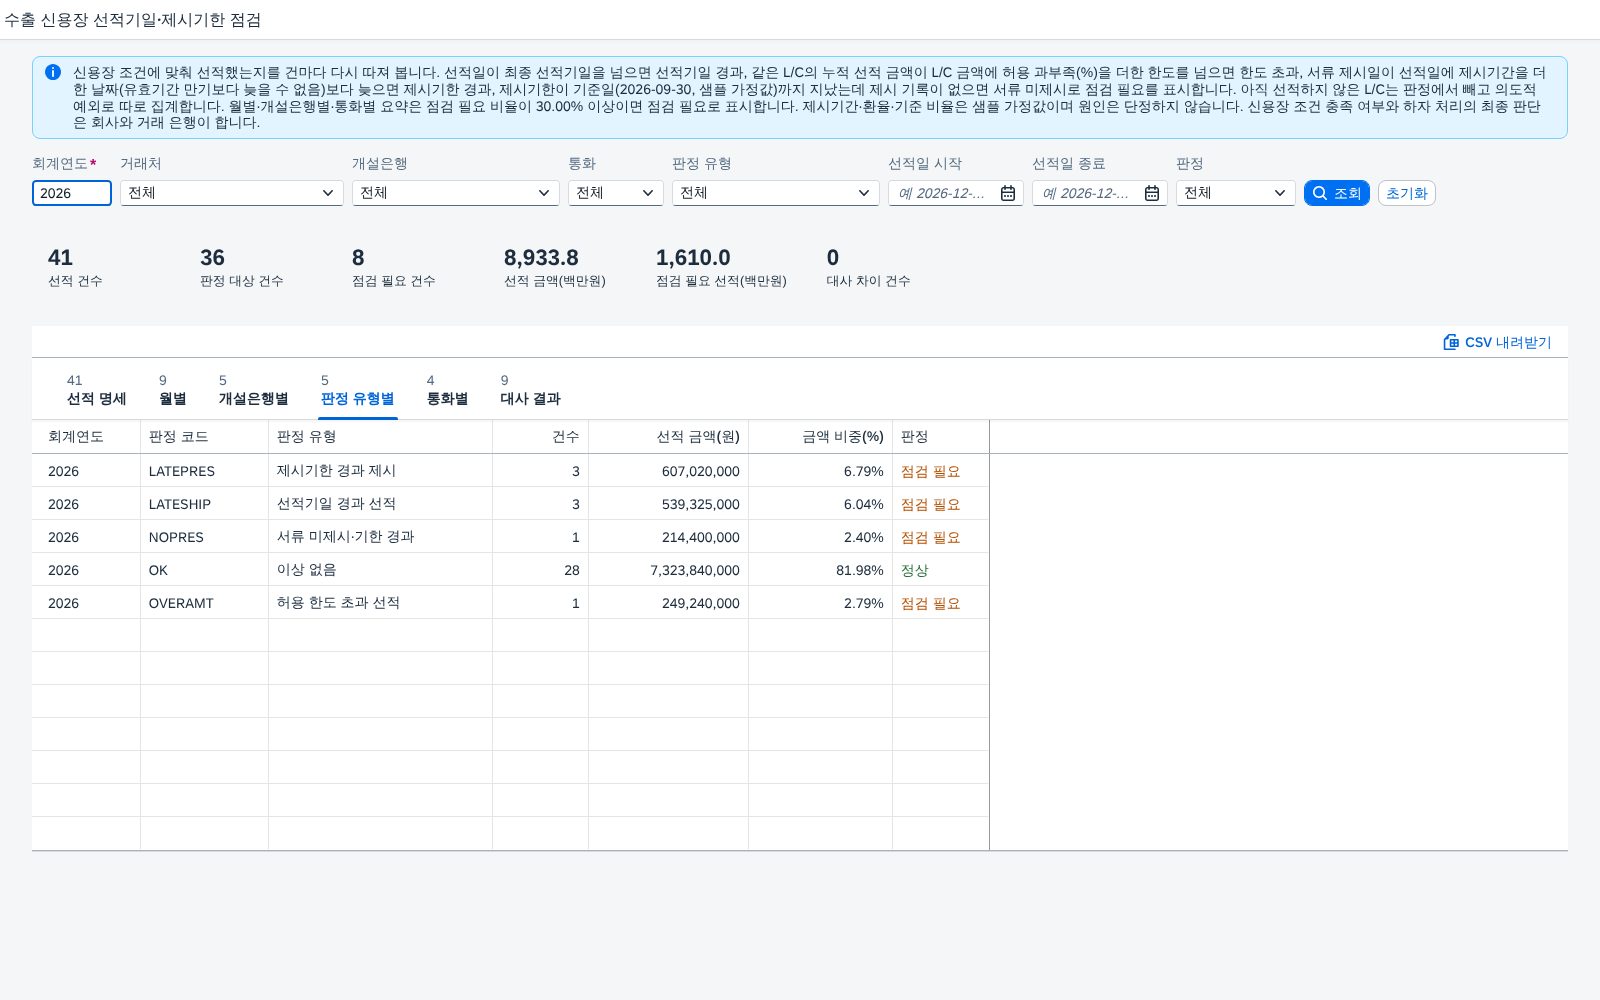Click the magnifier 조회 search button
Image resolution: width=1600 pixels, height=1000 pixels.
pos(1336,193)
